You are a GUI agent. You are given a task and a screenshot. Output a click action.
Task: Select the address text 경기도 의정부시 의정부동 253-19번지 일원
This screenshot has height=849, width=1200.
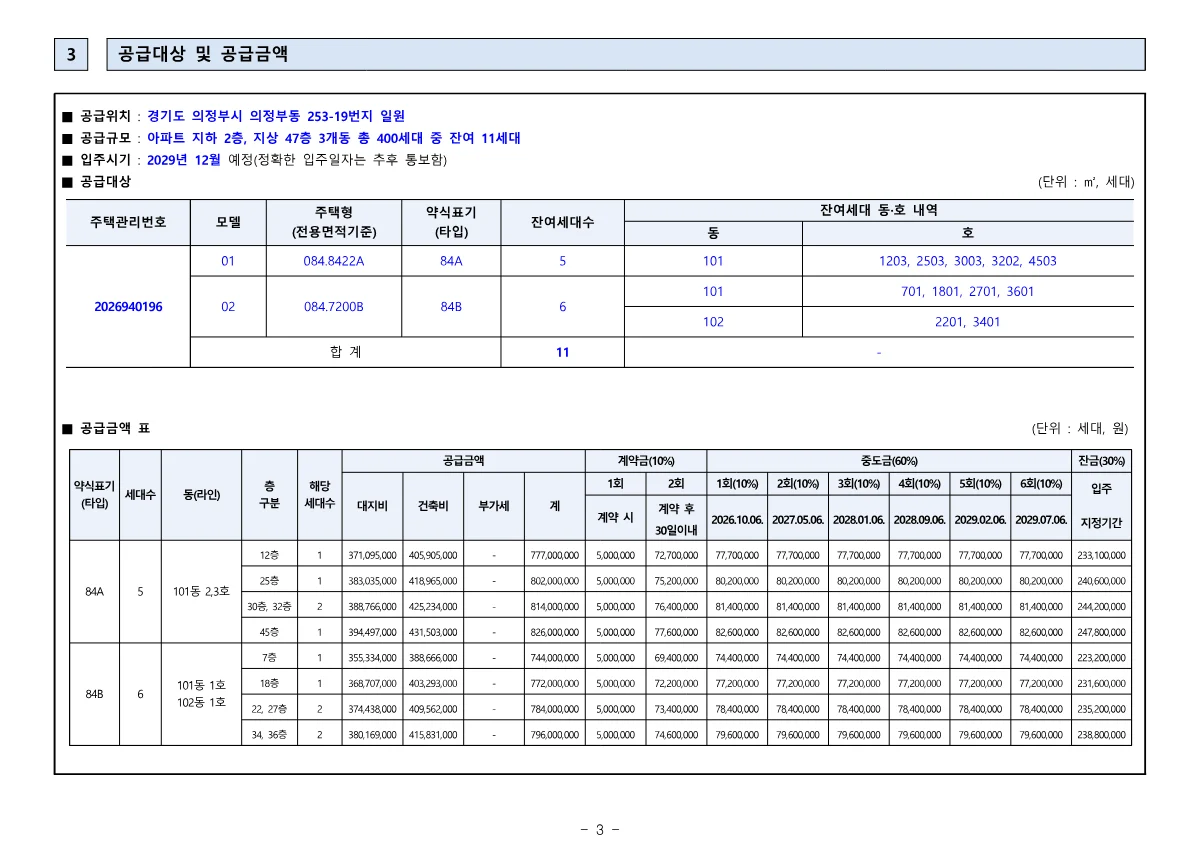point(275,116)
